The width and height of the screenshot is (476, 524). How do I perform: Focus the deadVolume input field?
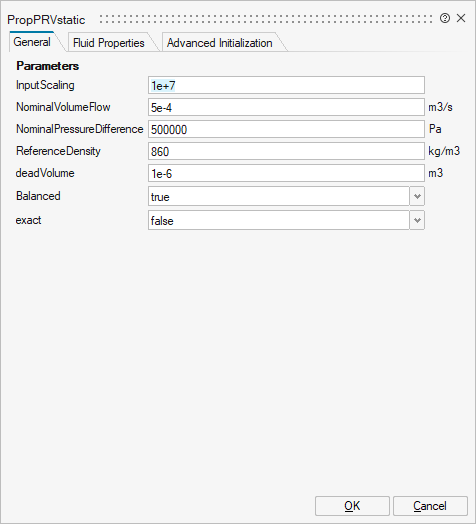tap(286, 173)
